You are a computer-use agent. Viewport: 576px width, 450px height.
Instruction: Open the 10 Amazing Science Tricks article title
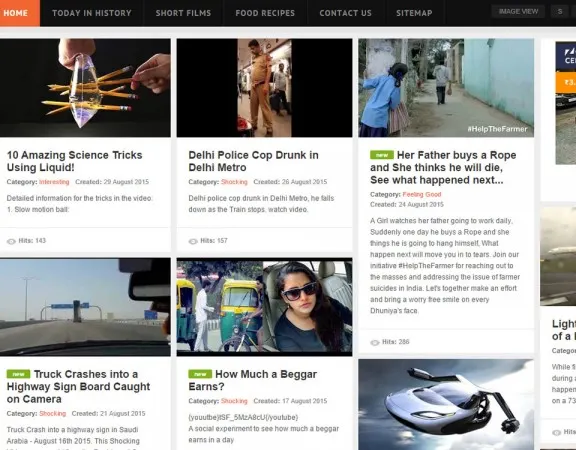pos(75,161)
